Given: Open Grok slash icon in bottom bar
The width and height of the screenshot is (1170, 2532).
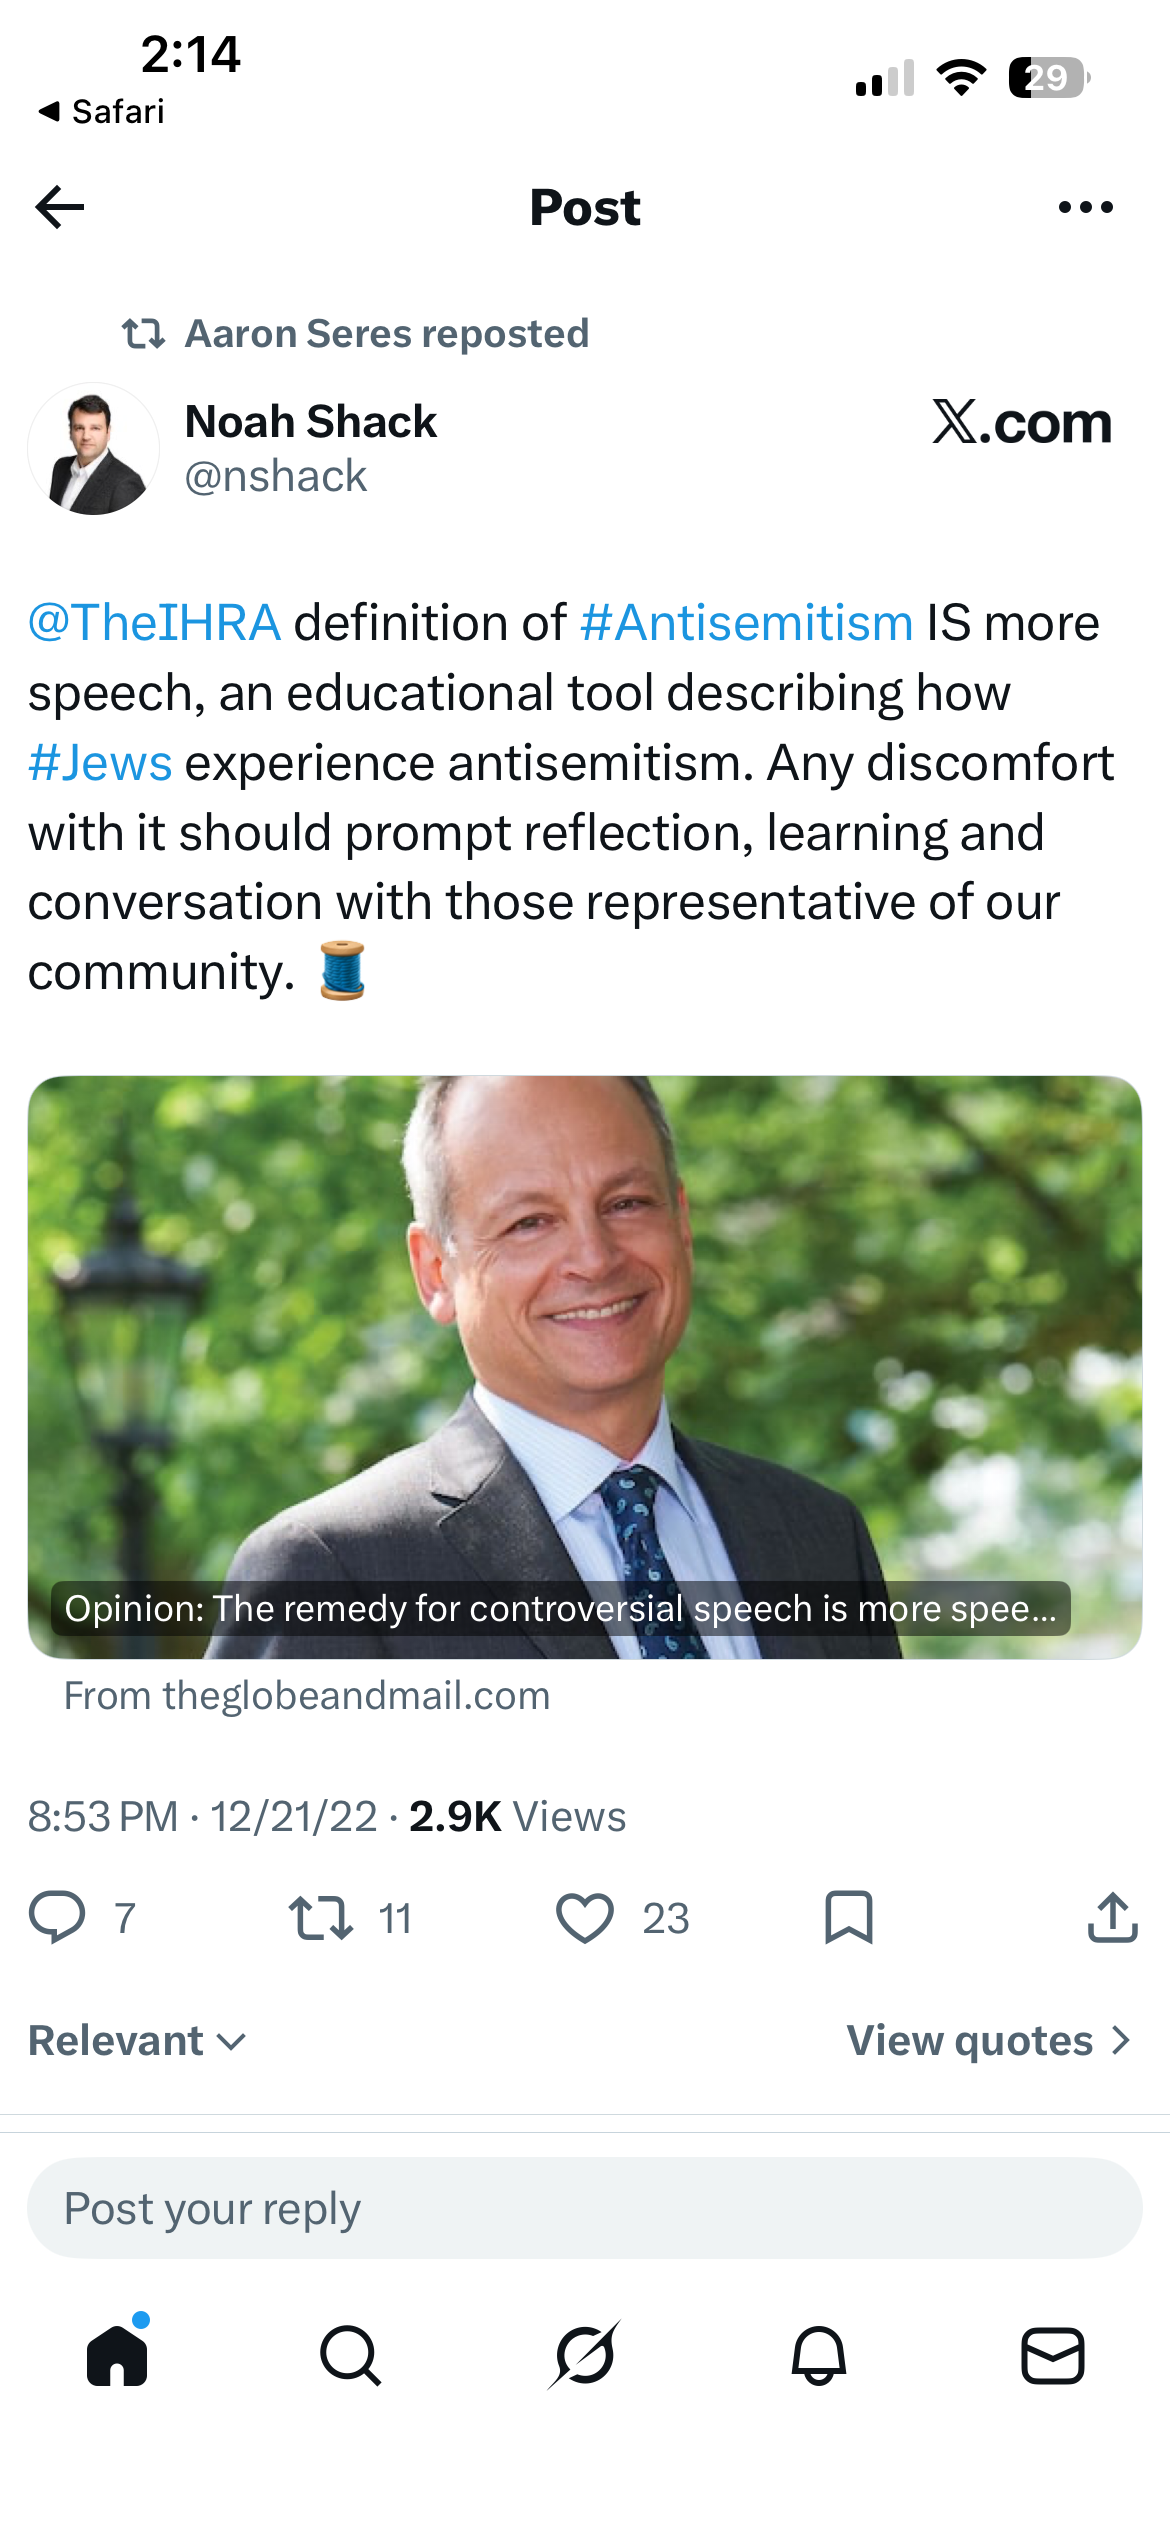Looking at the screenshot, I should tap(585, 2355).
